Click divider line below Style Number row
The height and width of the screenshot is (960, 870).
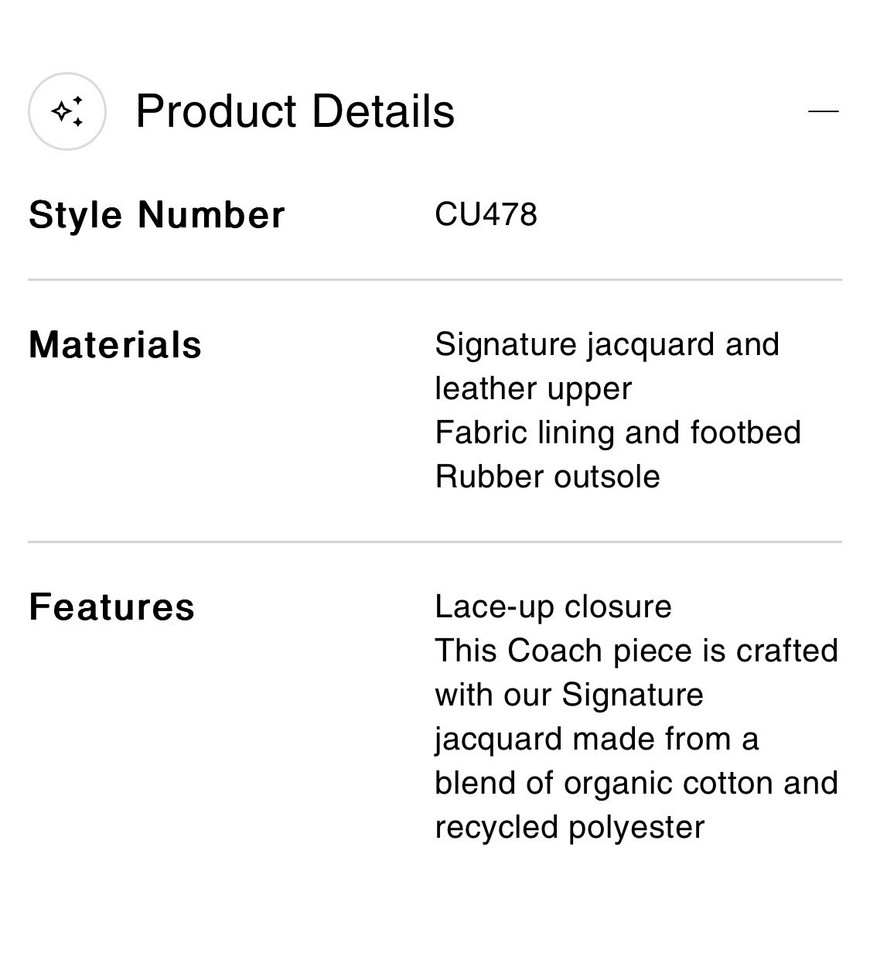[435, 280]
